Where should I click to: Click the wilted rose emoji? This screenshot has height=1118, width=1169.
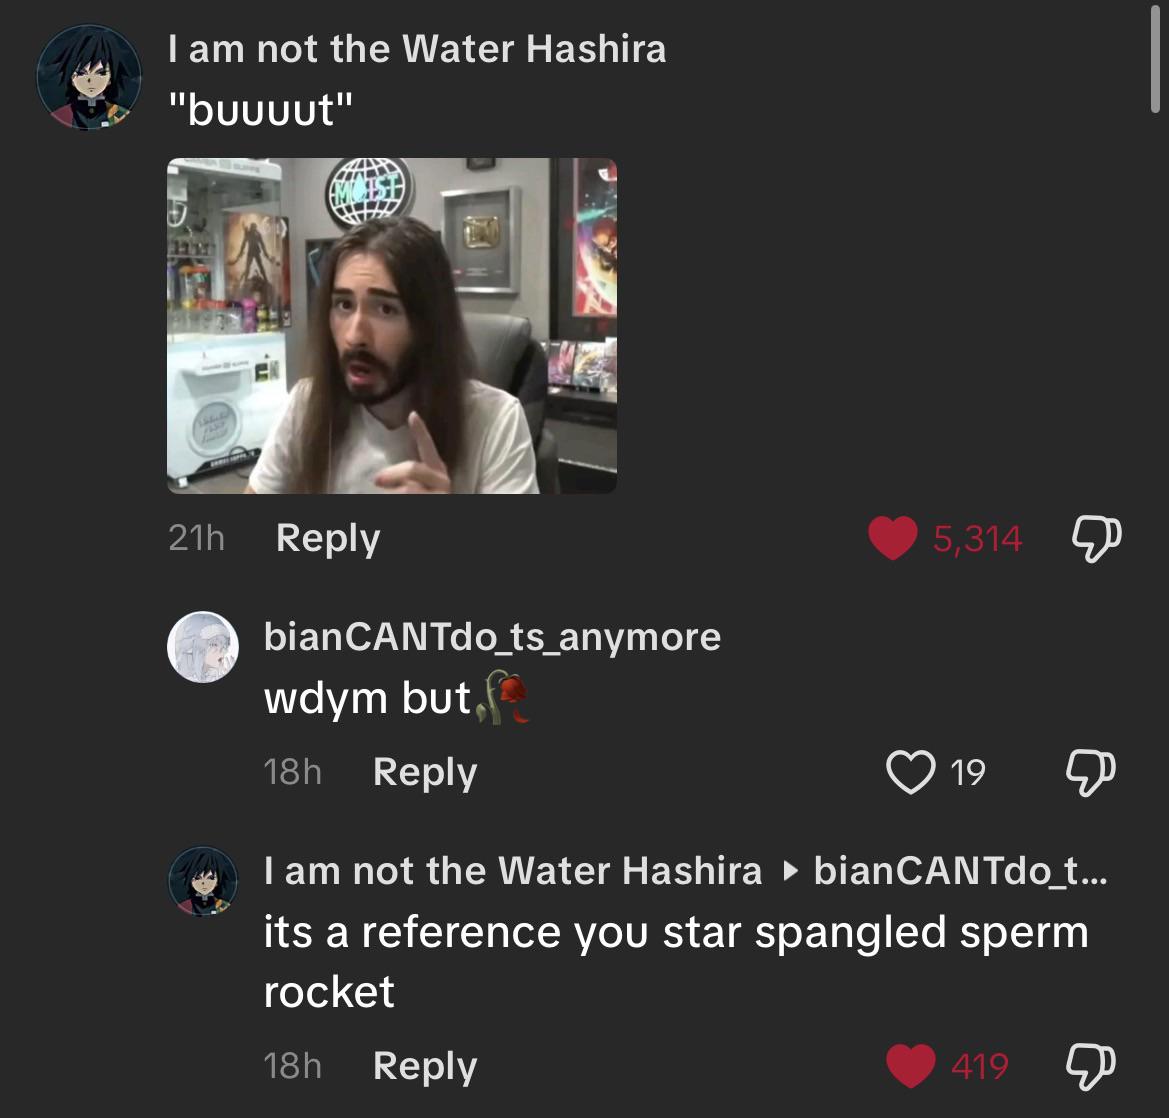coord(503,698)
